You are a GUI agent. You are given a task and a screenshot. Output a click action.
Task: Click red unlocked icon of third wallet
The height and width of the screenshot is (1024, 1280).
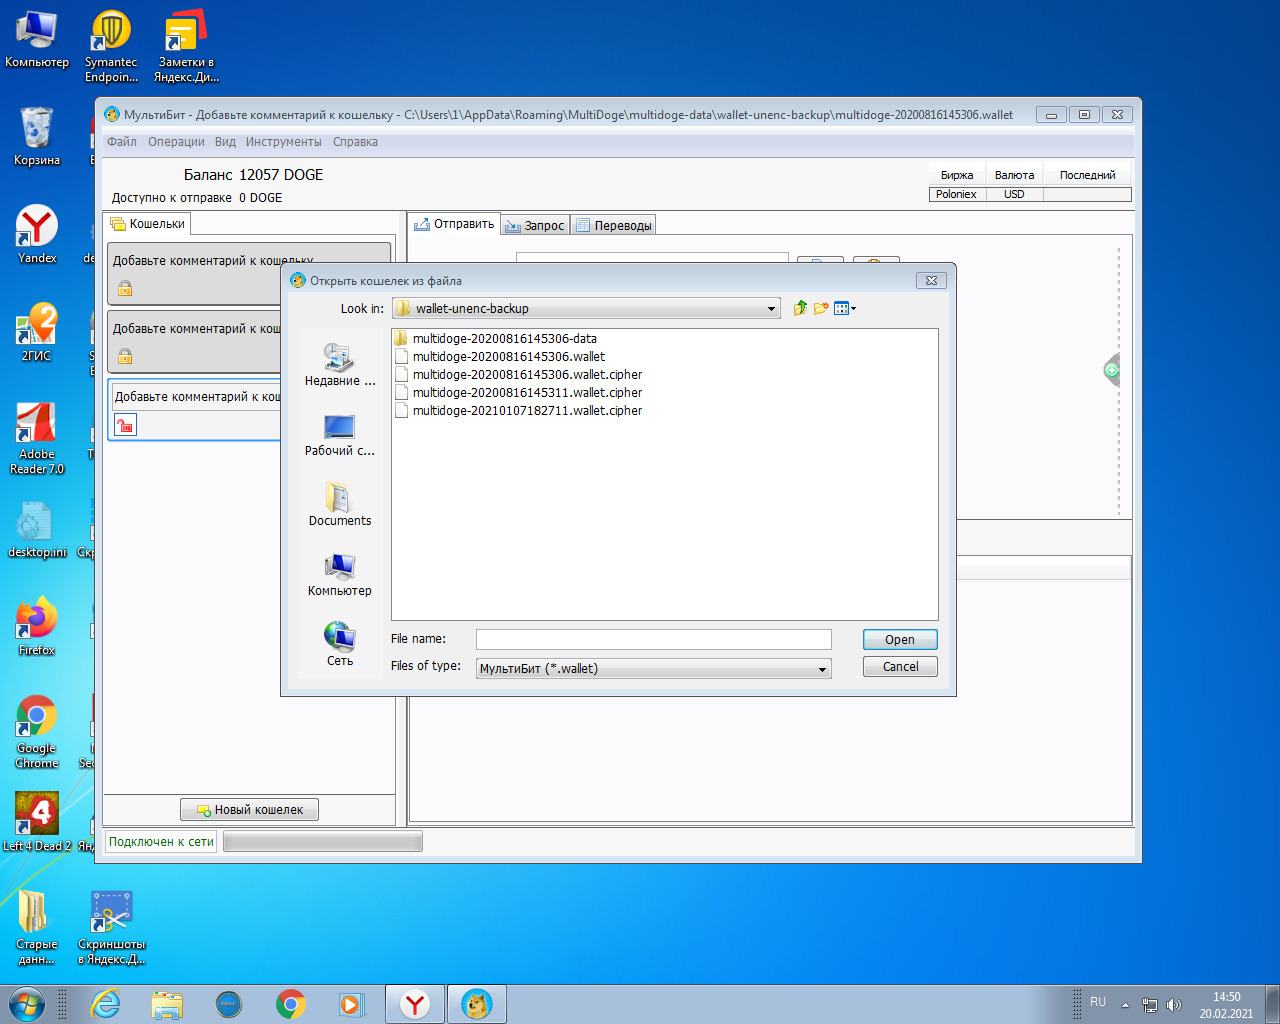point(125,426)
